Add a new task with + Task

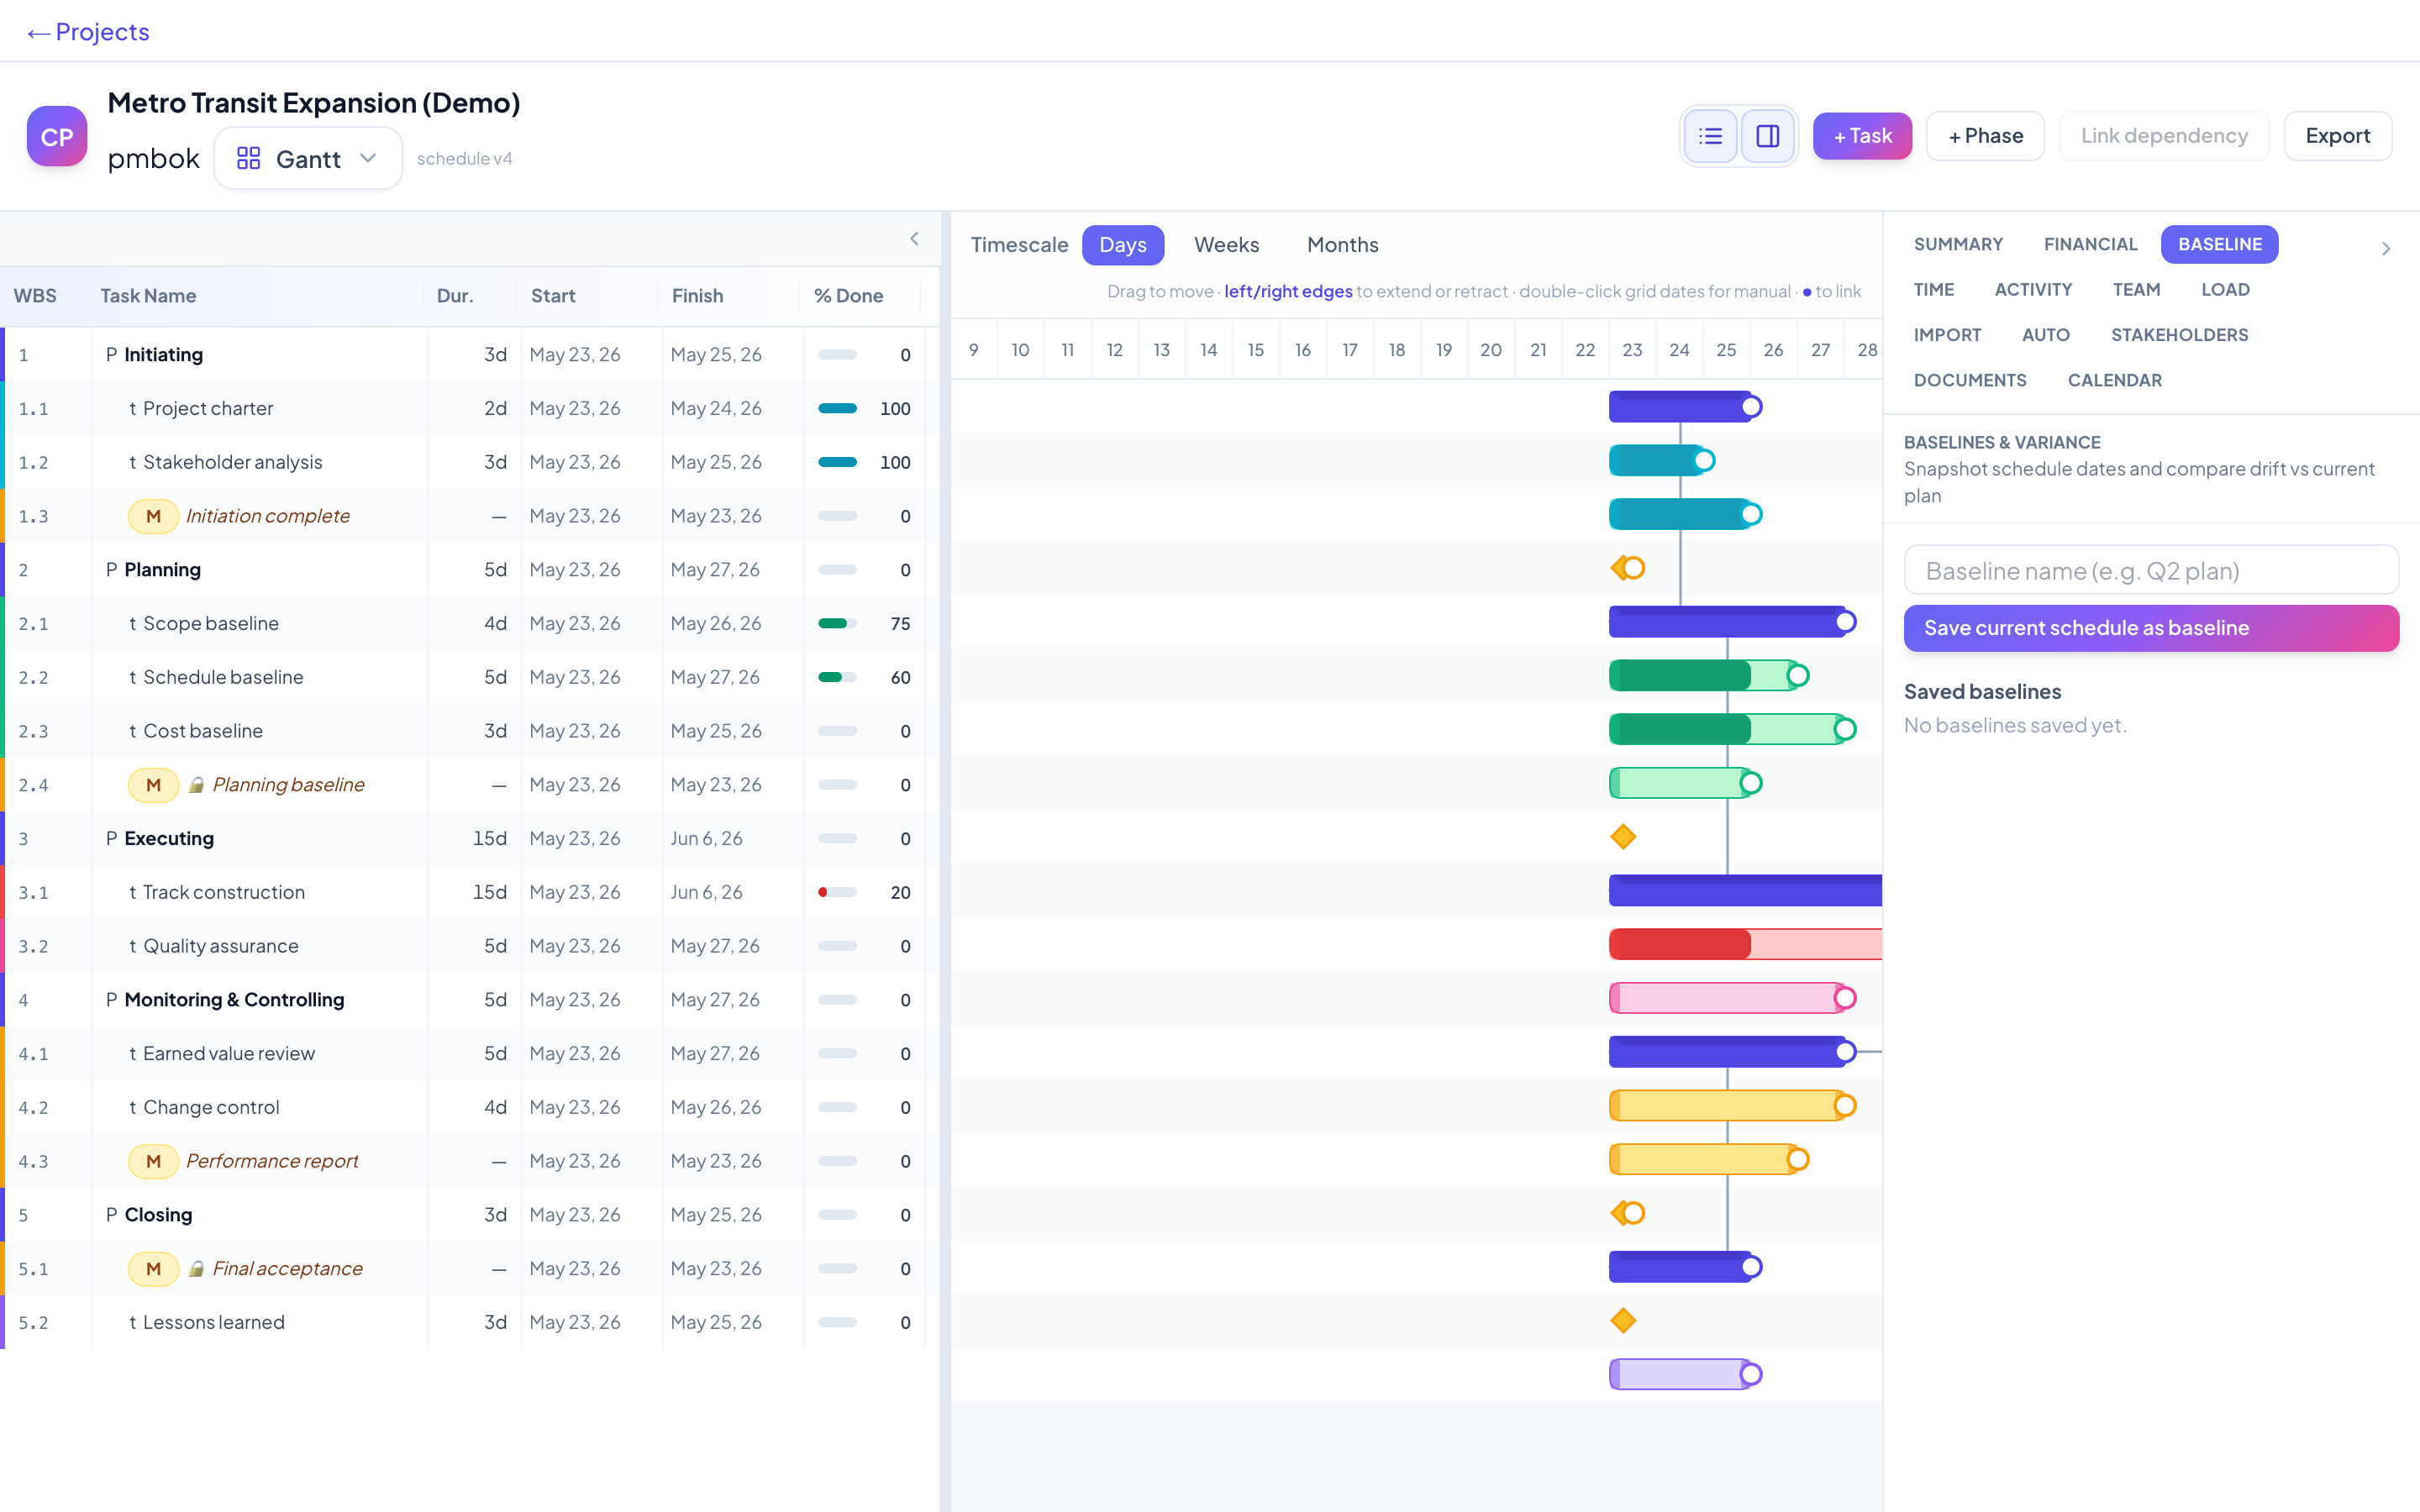(1862, 136)
